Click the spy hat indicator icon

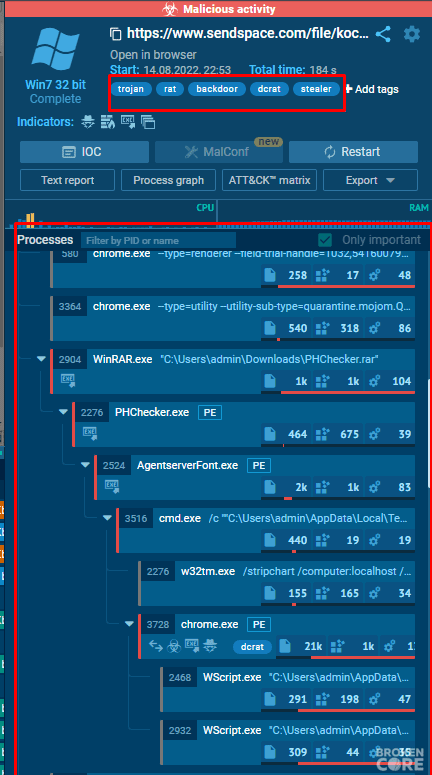(x=88, y=121)
